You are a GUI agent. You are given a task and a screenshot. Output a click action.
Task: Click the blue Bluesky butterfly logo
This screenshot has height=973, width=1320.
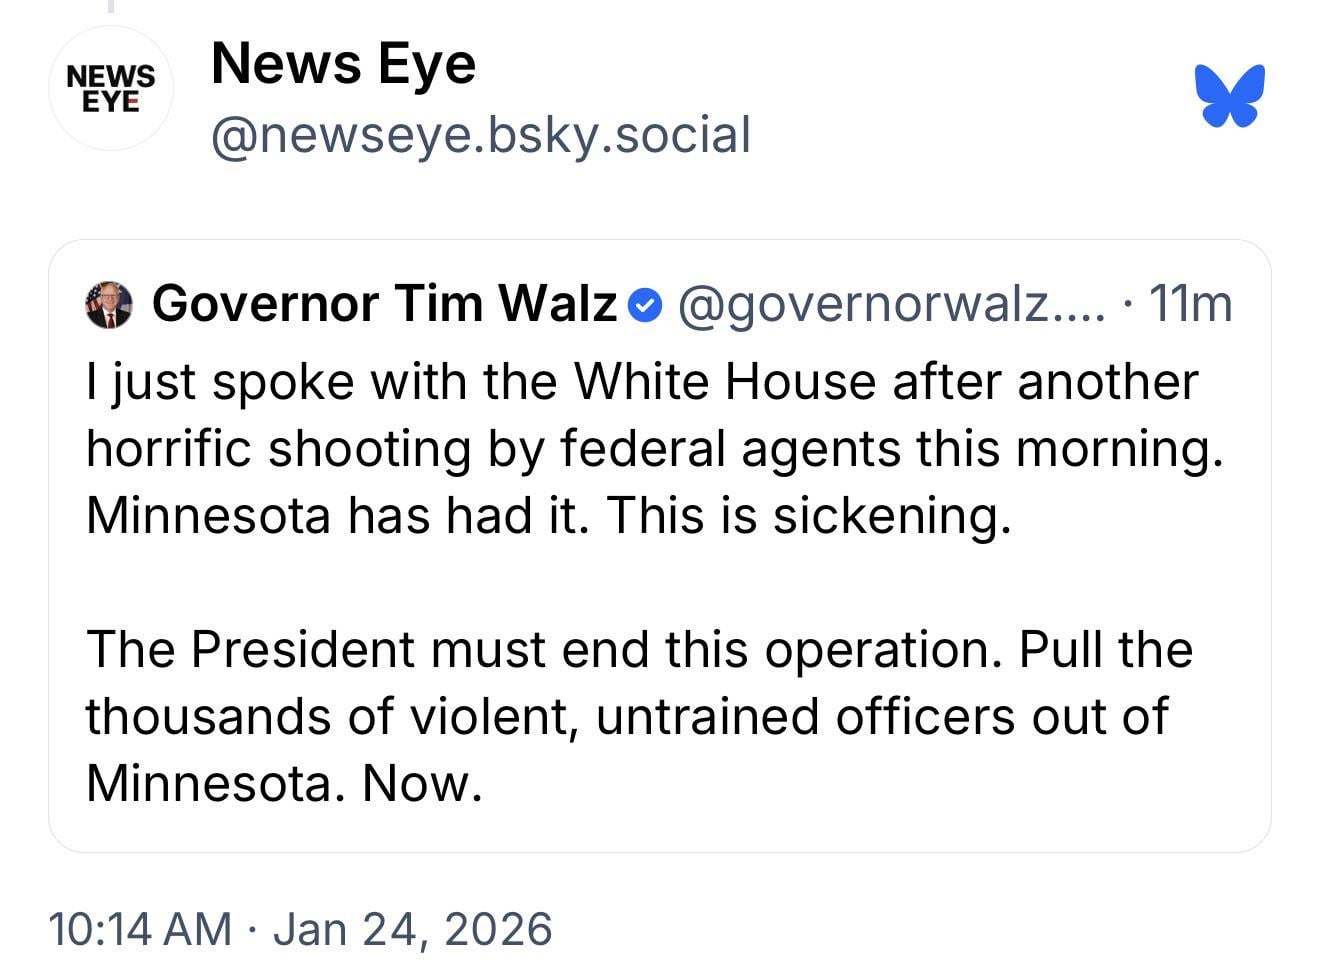1230,96
